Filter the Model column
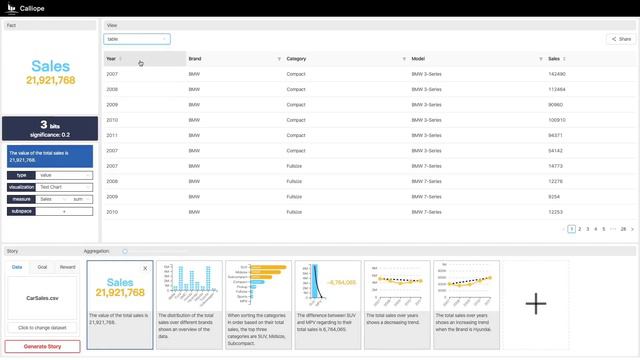 (541, 59)
